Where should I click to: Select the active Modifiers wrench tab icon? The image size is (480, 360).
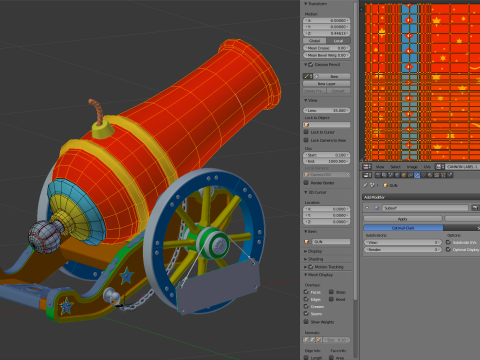417,175
